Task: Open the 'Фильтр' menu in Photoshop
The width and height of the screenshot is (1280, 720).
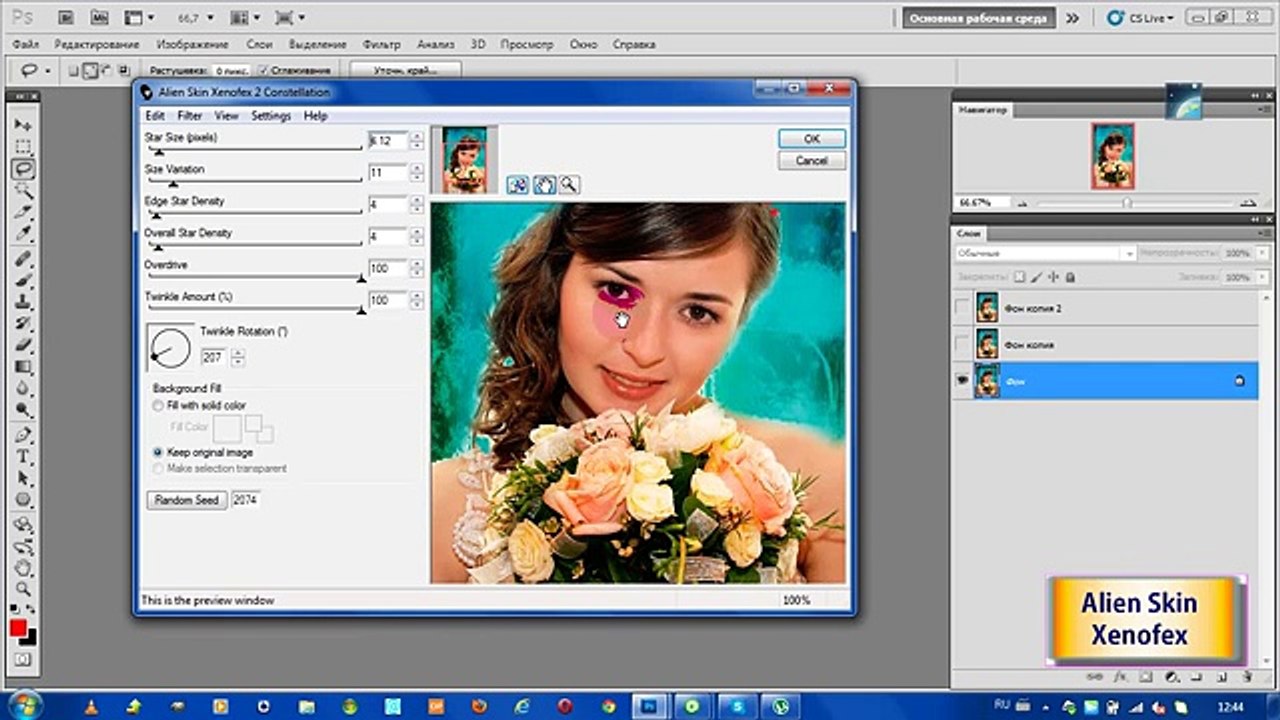Action: click(381, 45)
